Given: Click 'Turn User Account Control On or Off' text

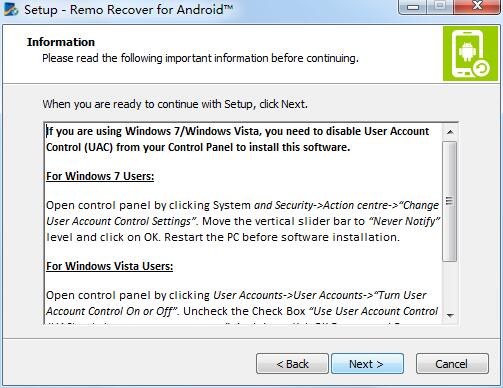Looking at the screenshot, I should click(x=237, y=303).
